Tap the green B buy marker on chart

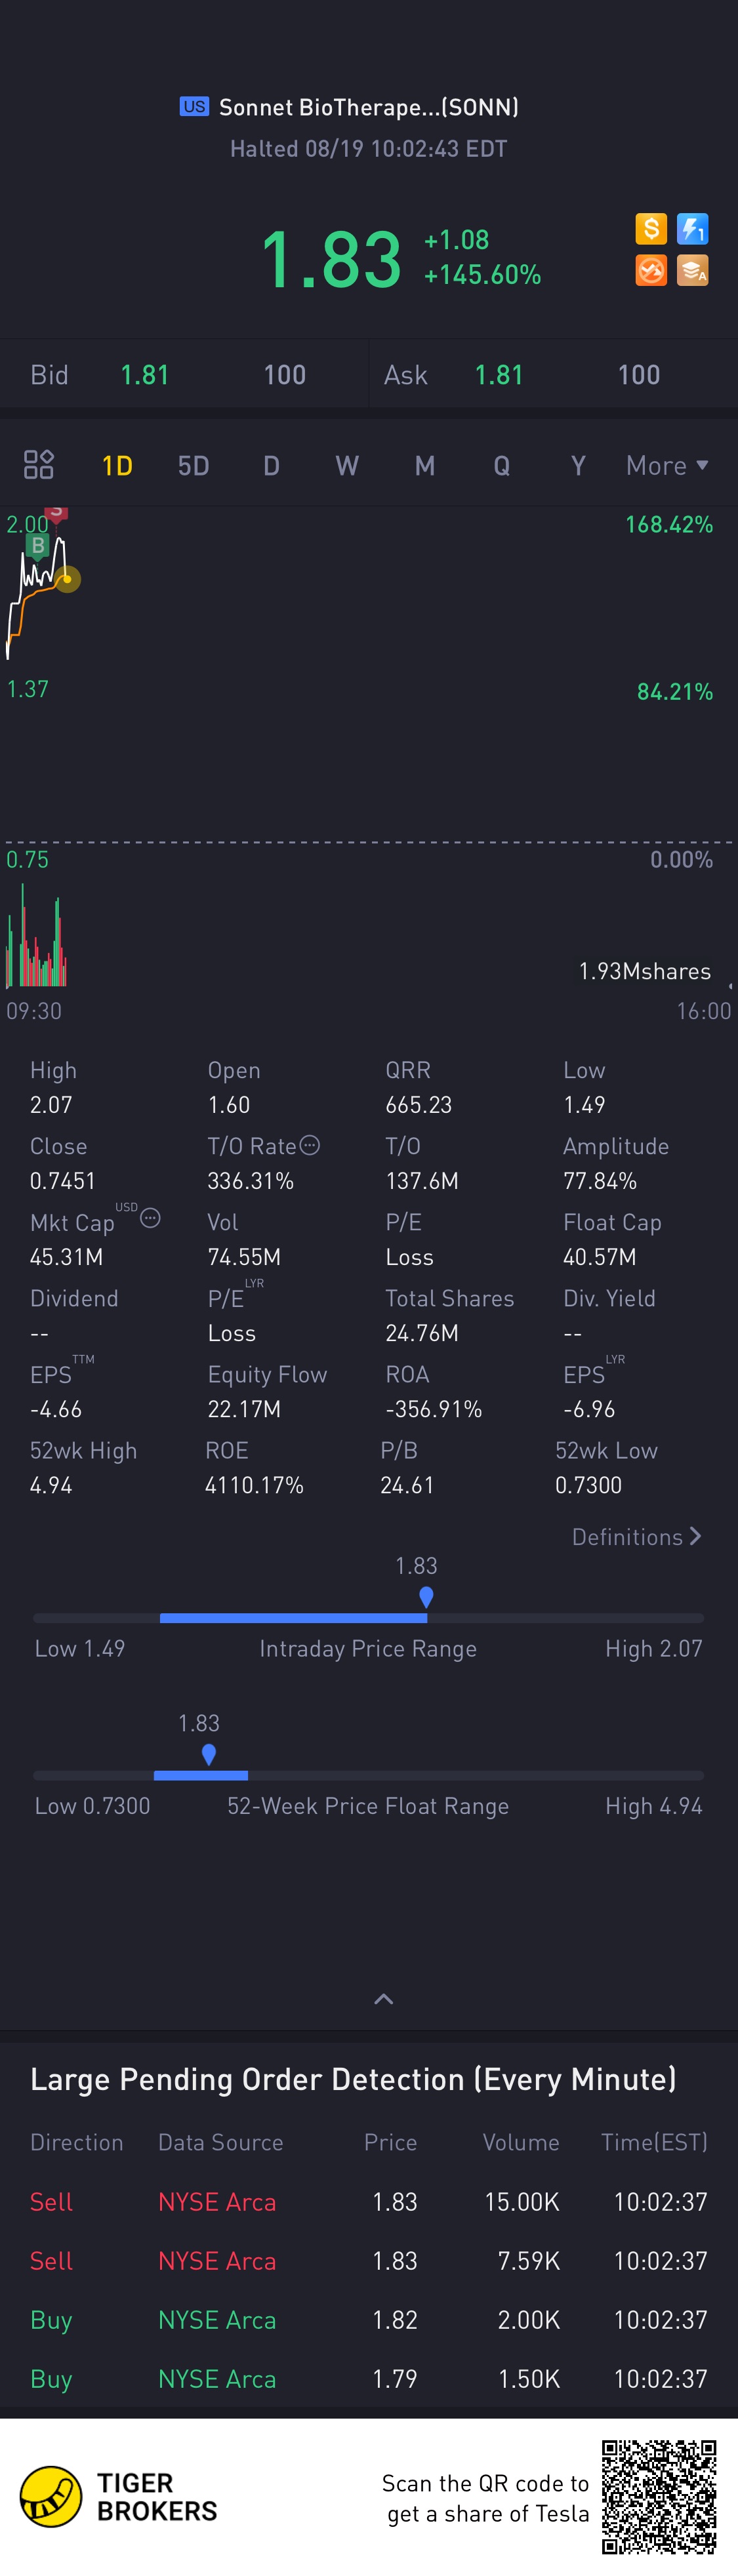(x=38, y=545)
